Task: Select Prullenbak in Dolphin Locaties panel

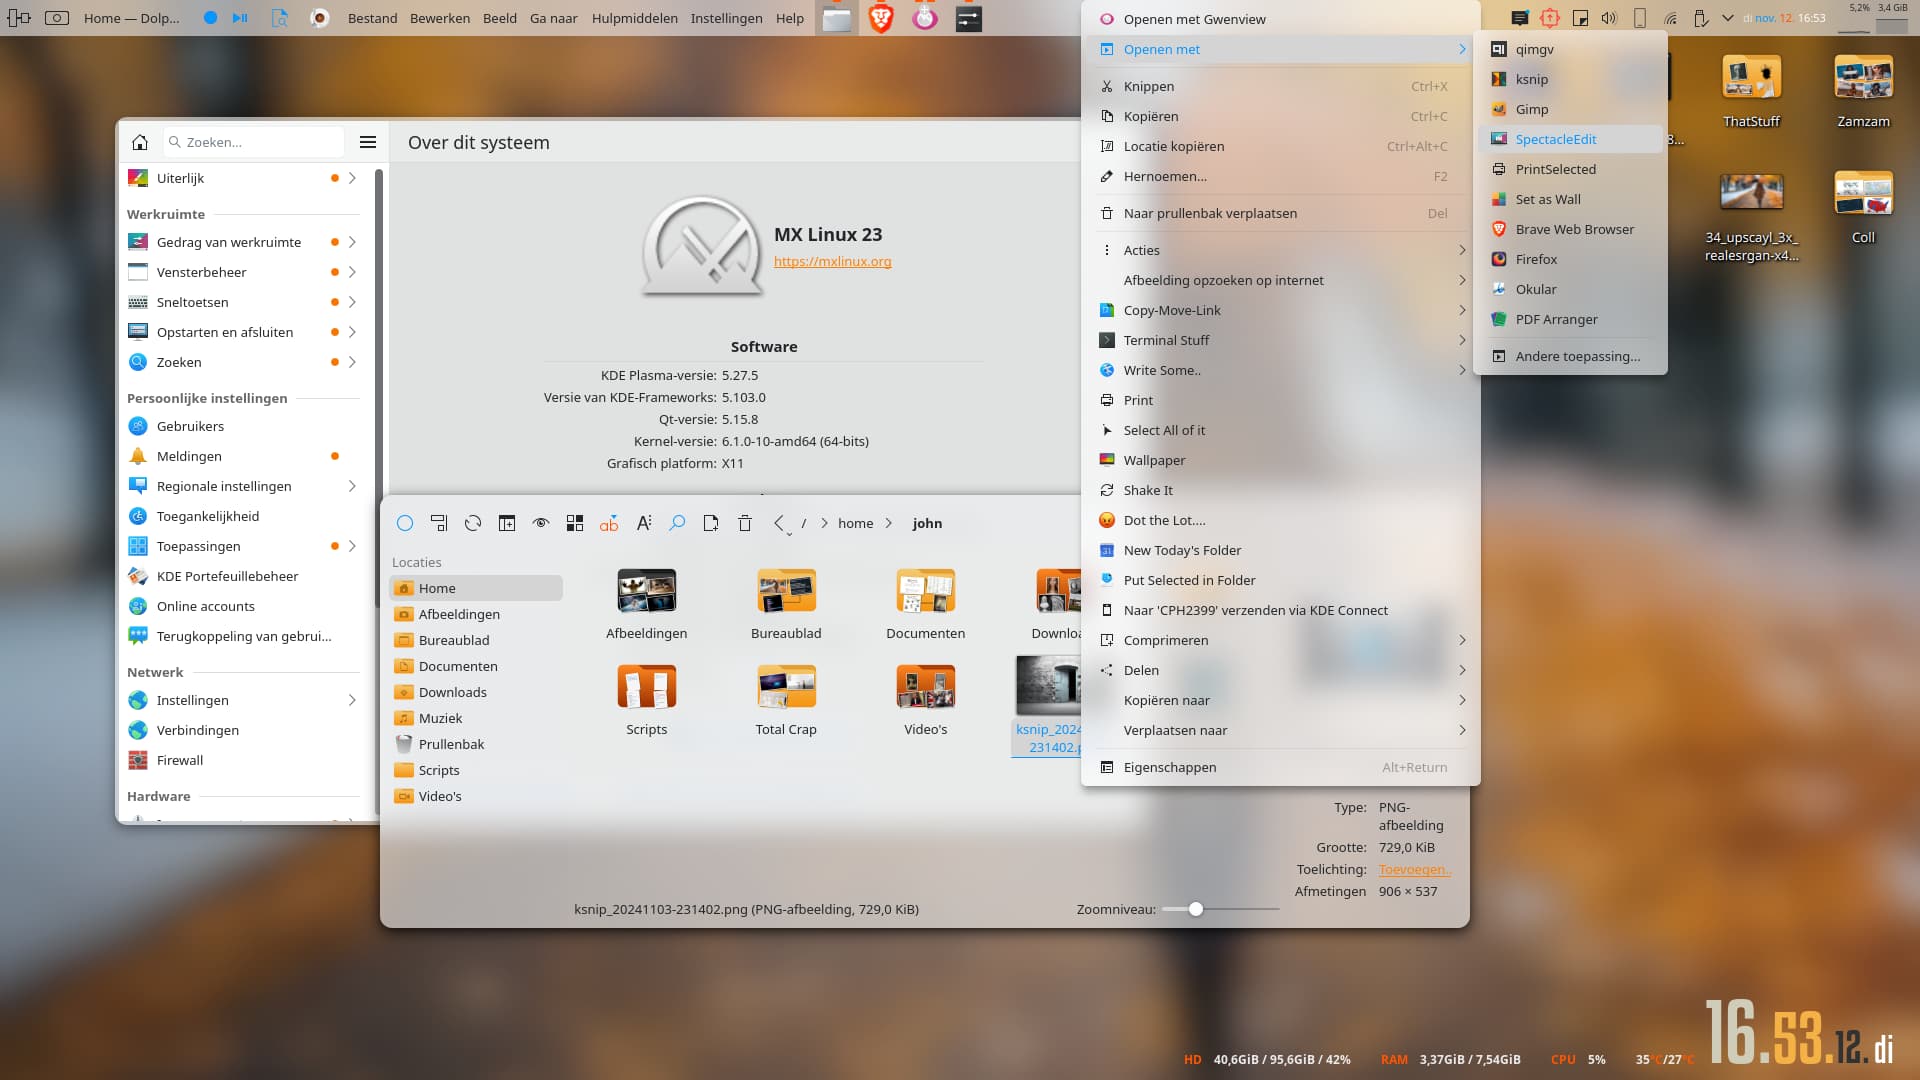Action: pos(476,744)
